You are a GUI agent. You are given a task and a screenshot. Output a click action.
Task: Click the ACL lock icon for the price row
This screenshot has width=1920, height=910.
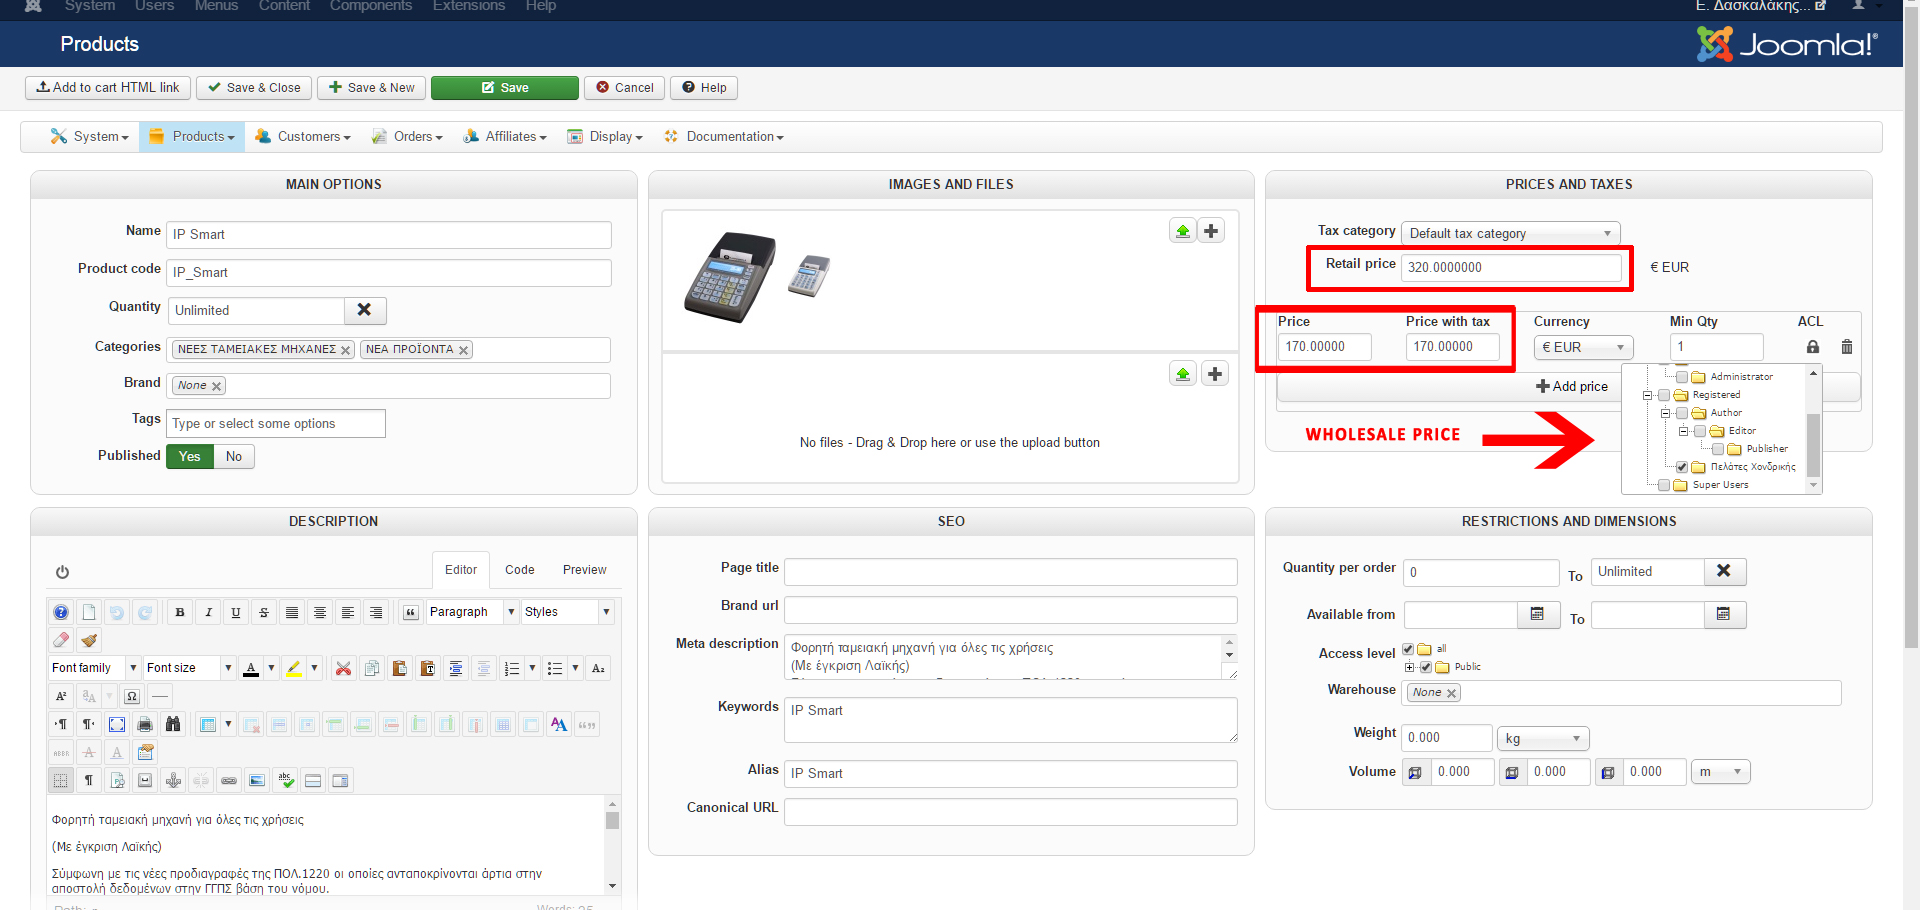[x=1813, y=347]
